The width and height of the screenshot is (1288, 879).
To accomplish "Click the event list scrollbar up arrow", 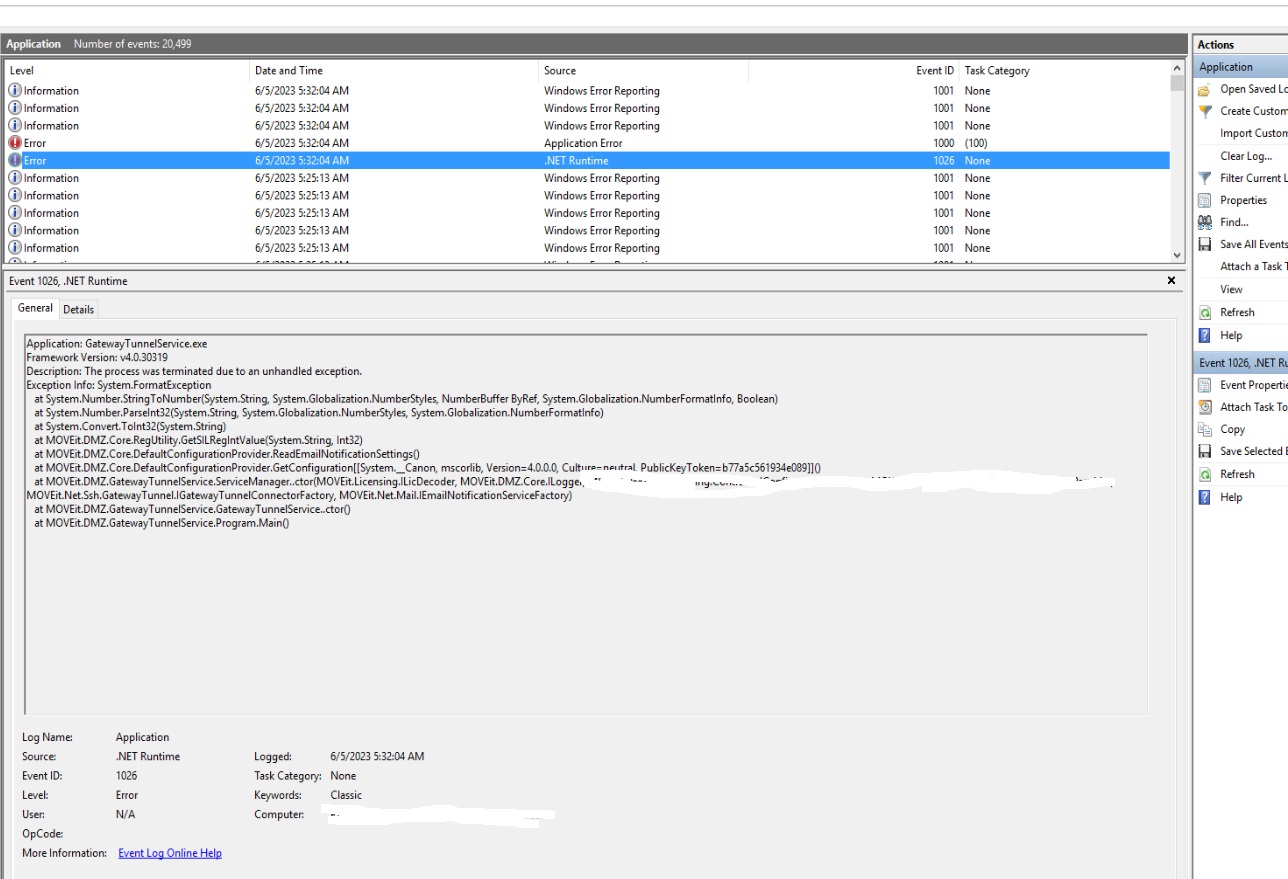I will point(1177,69).
